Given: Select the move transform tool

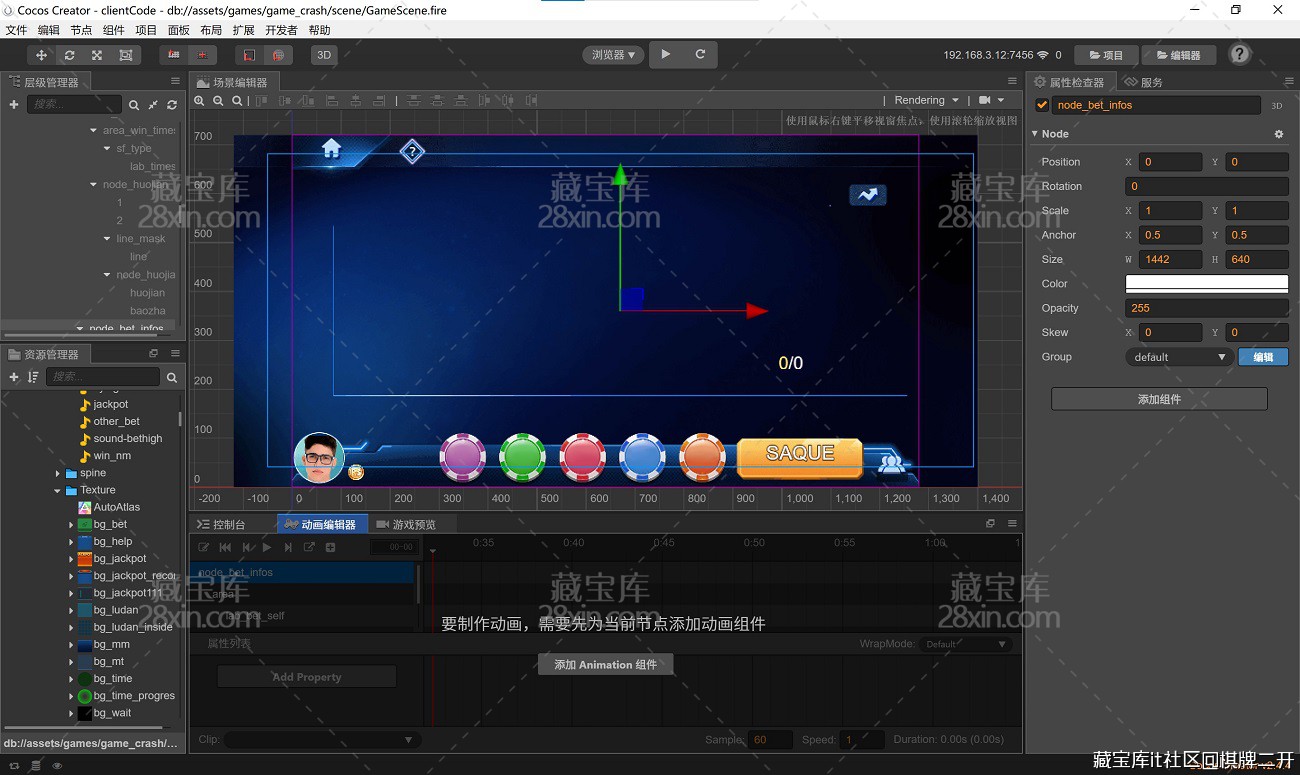Looking at the screenshot, I should pos(41,55).
